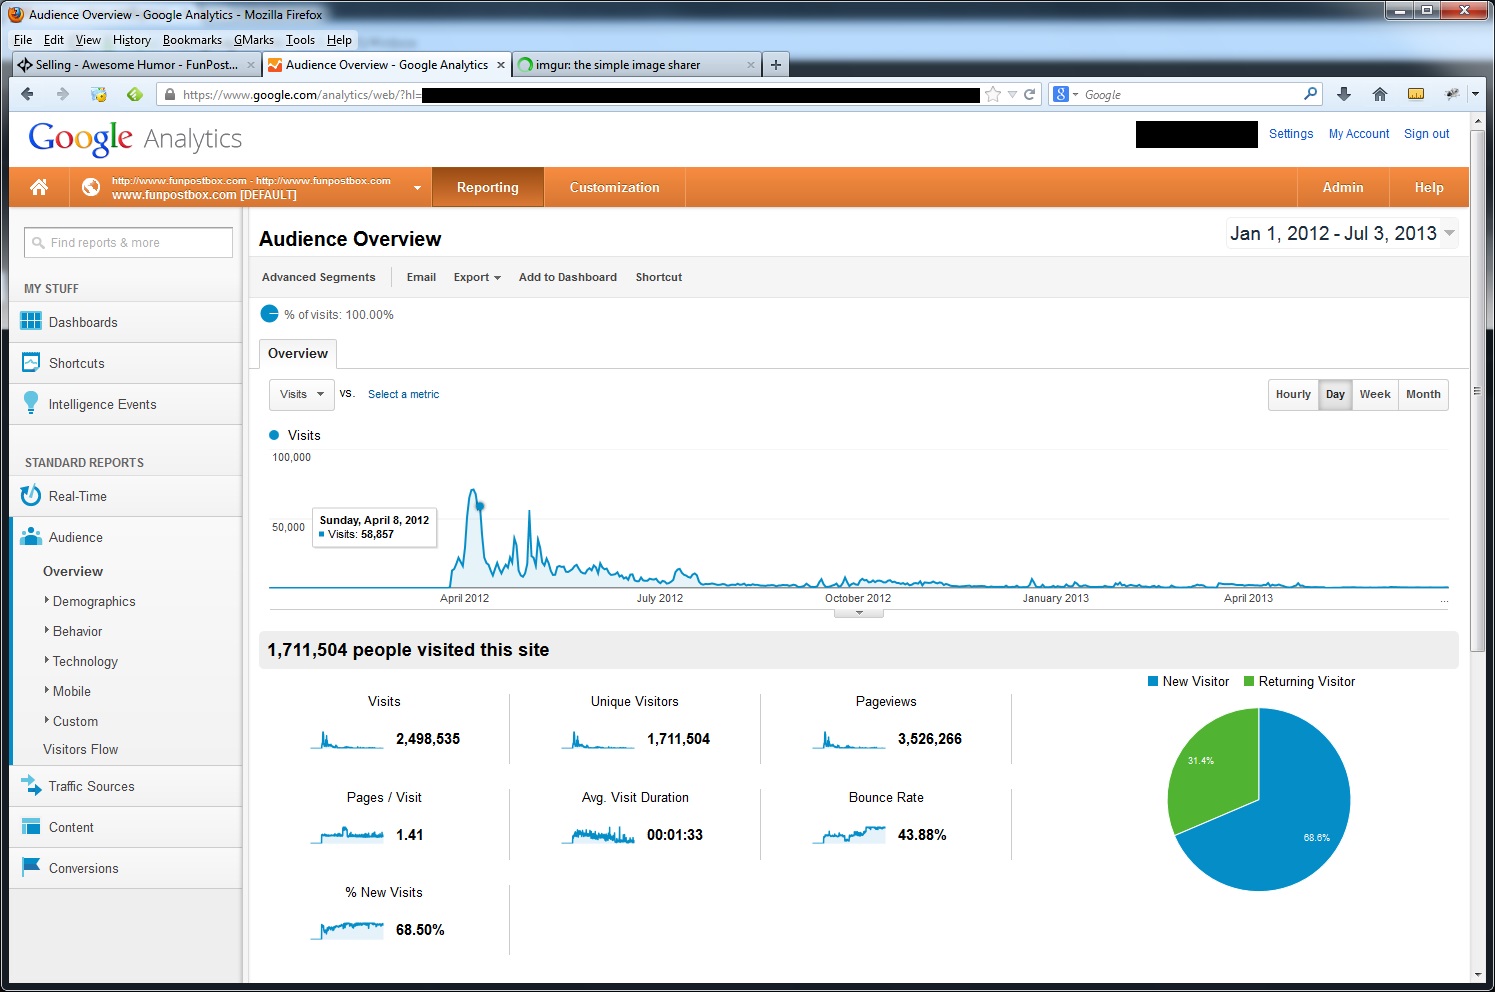Open the Firefox Bookmarks menu
1495x992 pixels.
[192, 40]
